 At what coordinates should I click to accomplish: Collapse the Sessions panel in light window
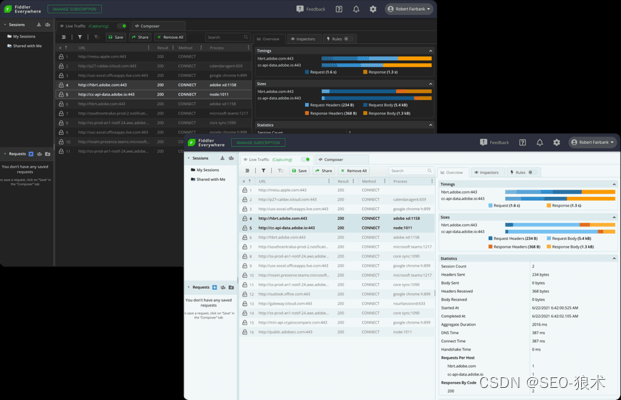tap(189, 158)
